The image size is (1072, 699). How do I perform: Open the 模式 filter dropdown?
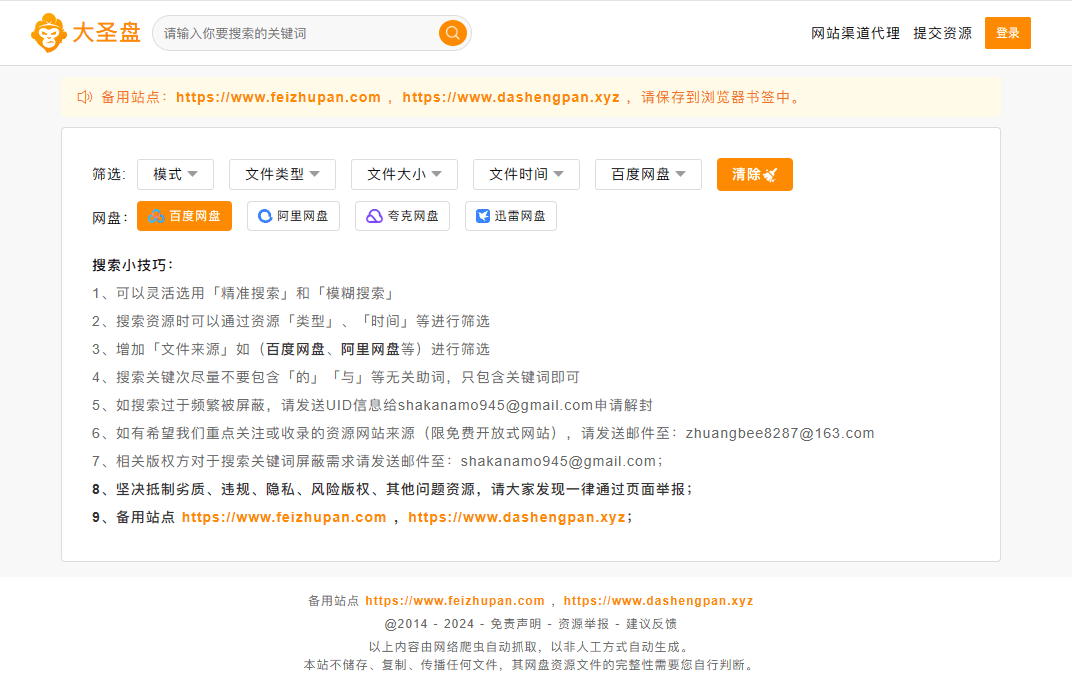click(175, 174)
